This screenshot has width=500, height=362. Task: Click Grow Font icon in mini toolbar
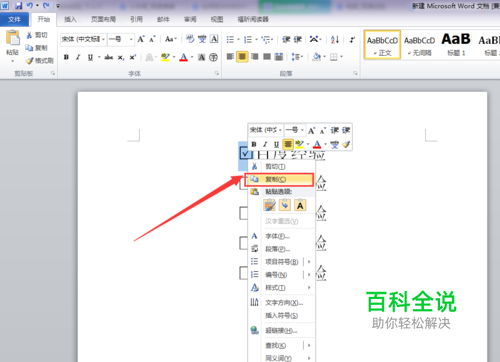coord(311,130)
